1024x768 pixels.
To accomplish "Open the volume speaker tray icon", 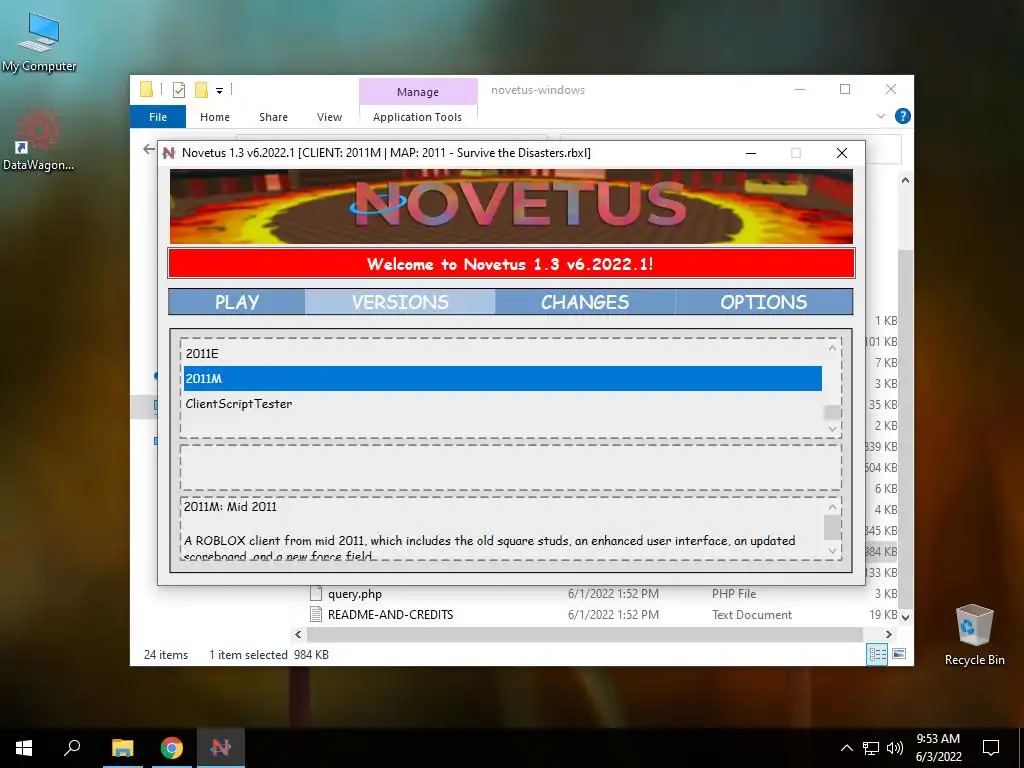I will 895,748.
